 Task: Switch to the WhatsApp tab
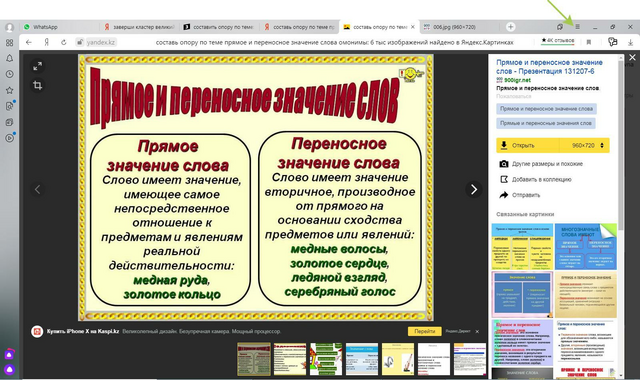[x=59, y=27]
